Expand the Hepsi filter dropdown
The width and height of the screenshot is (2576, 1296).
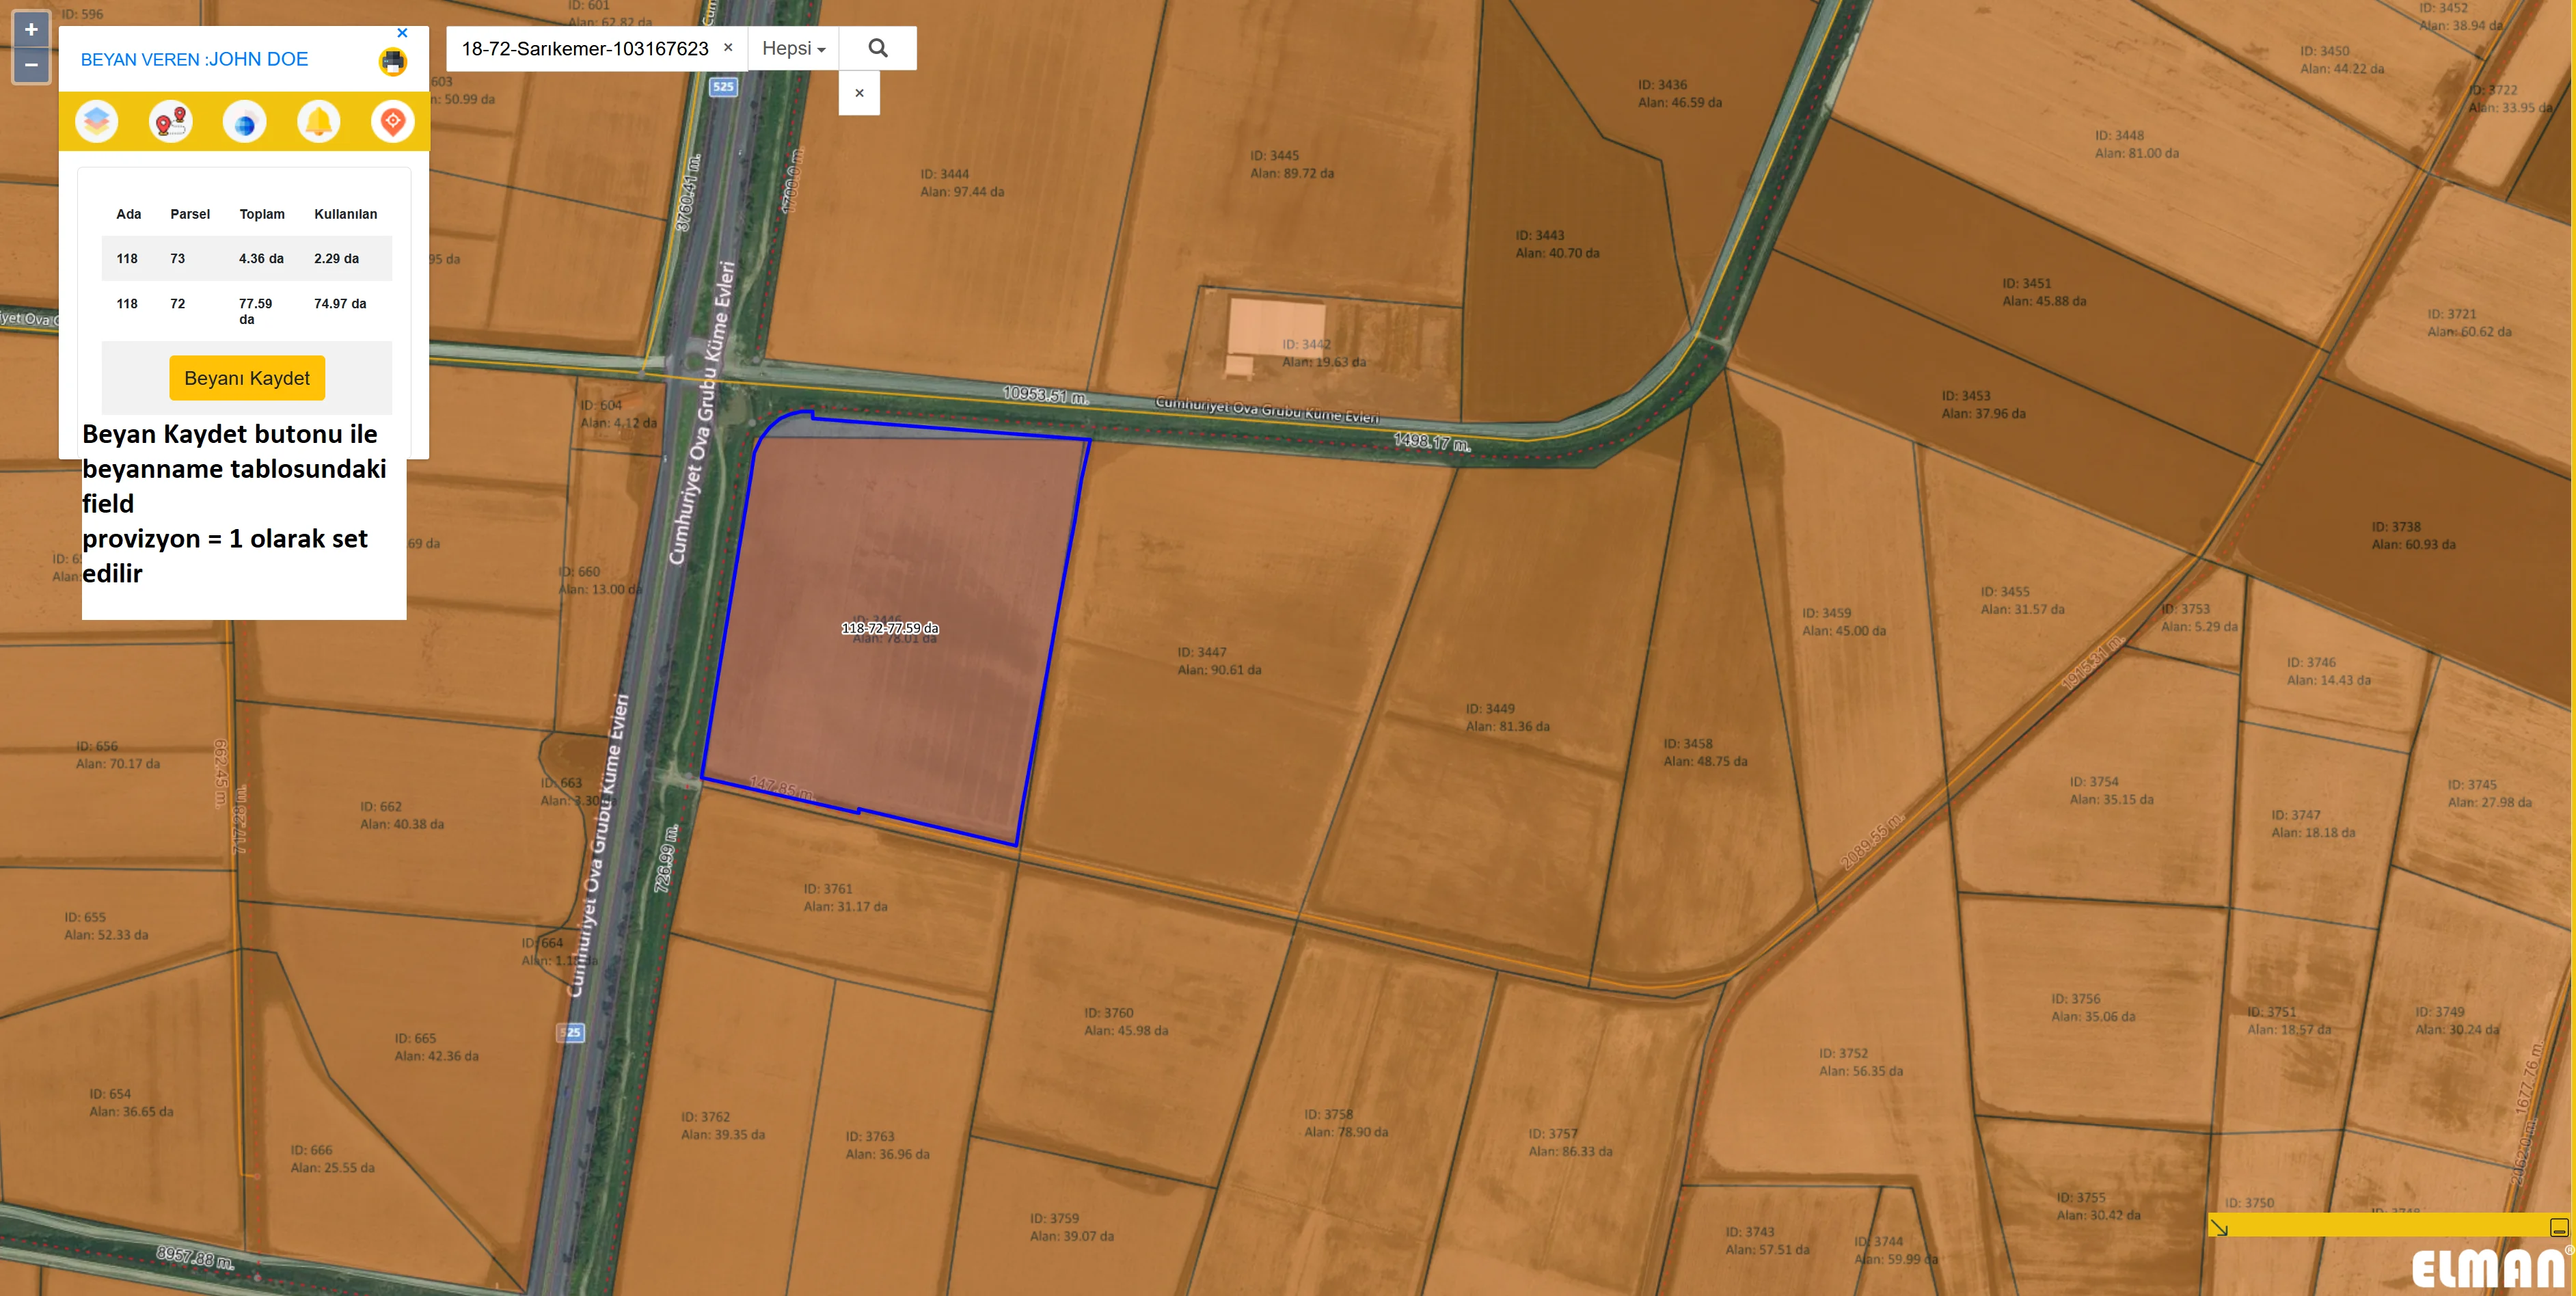[x=793, y=48]
